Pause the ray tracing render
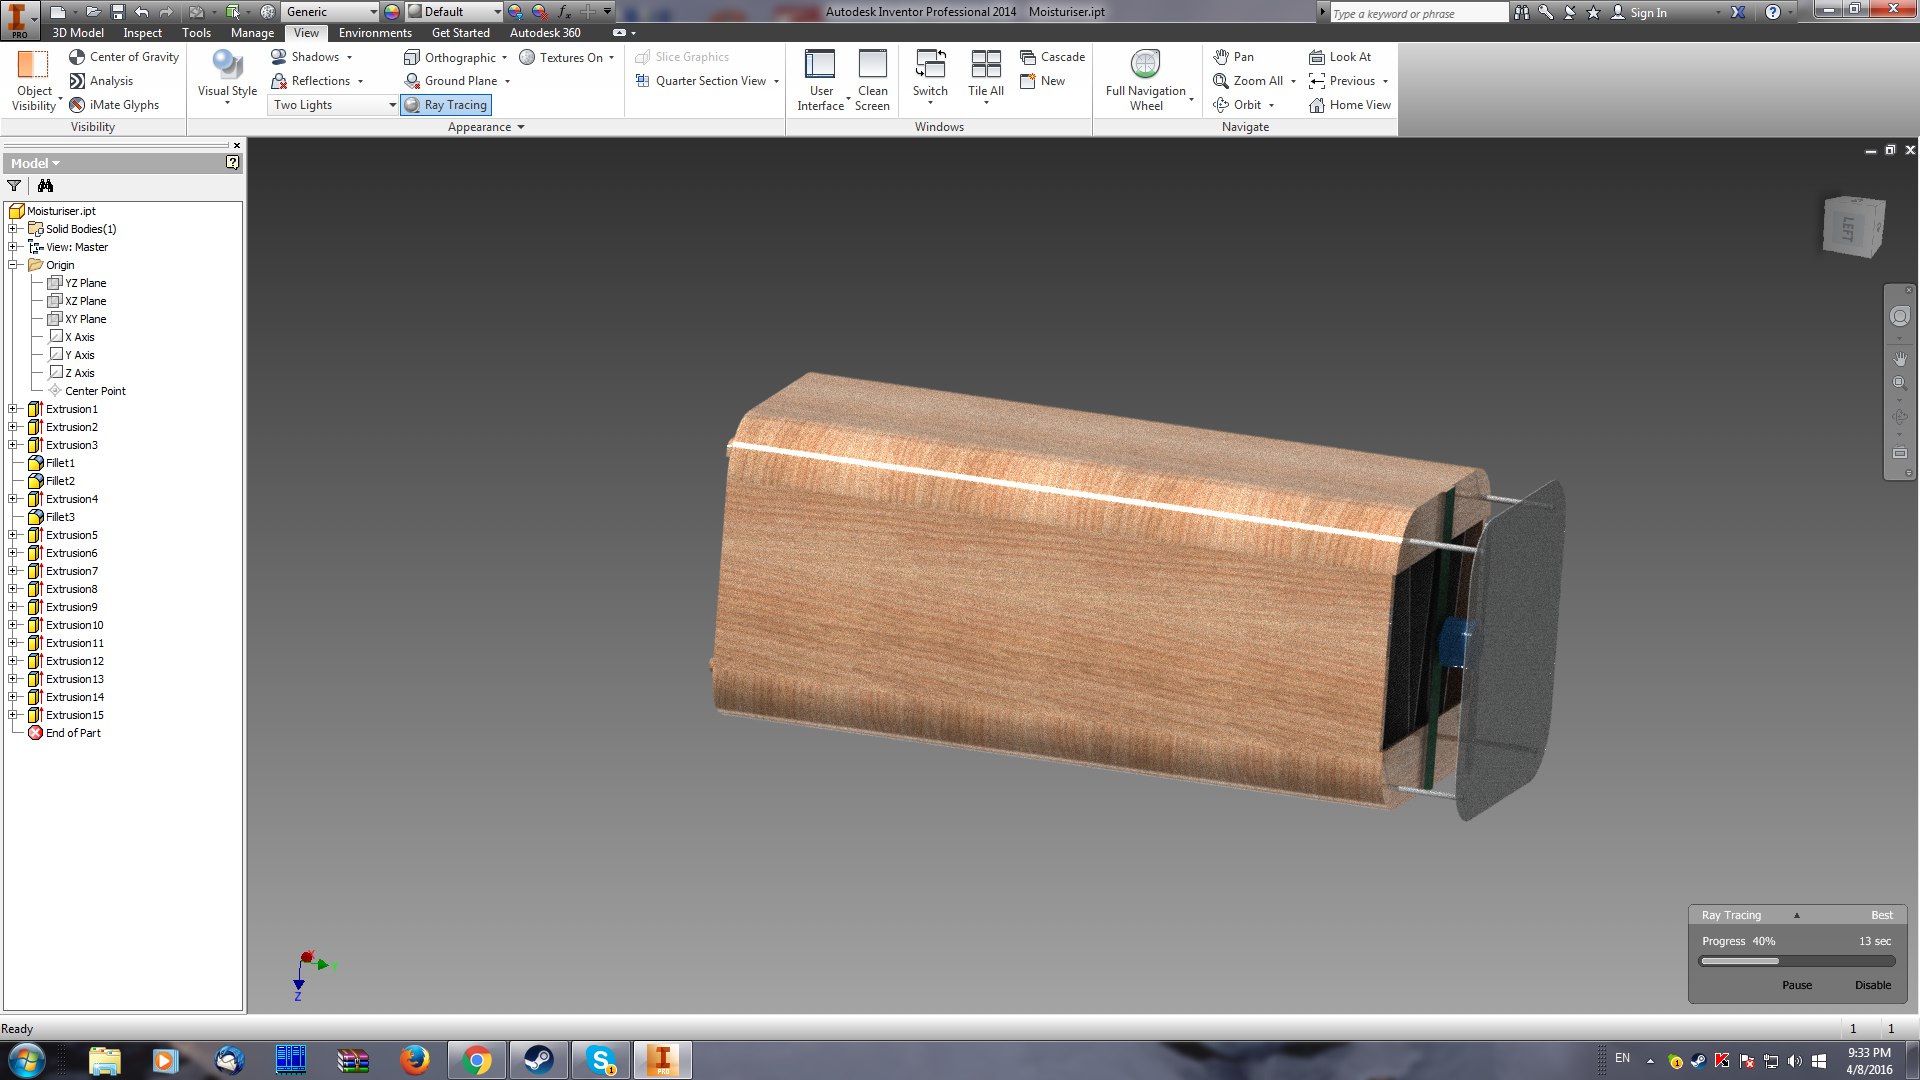Image resolution: width=1920 pixels, height=1080 pixels. coord(1796,985)
